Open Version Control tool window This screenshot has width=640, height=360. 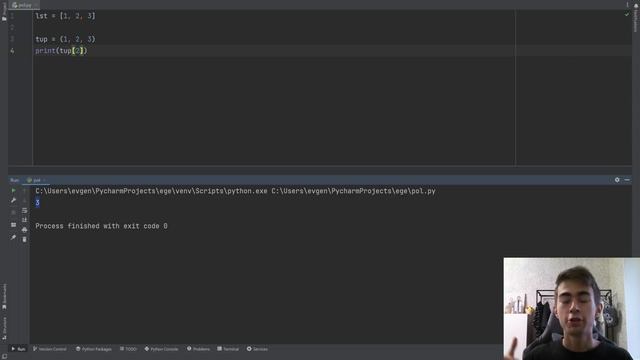click(50, 349)
